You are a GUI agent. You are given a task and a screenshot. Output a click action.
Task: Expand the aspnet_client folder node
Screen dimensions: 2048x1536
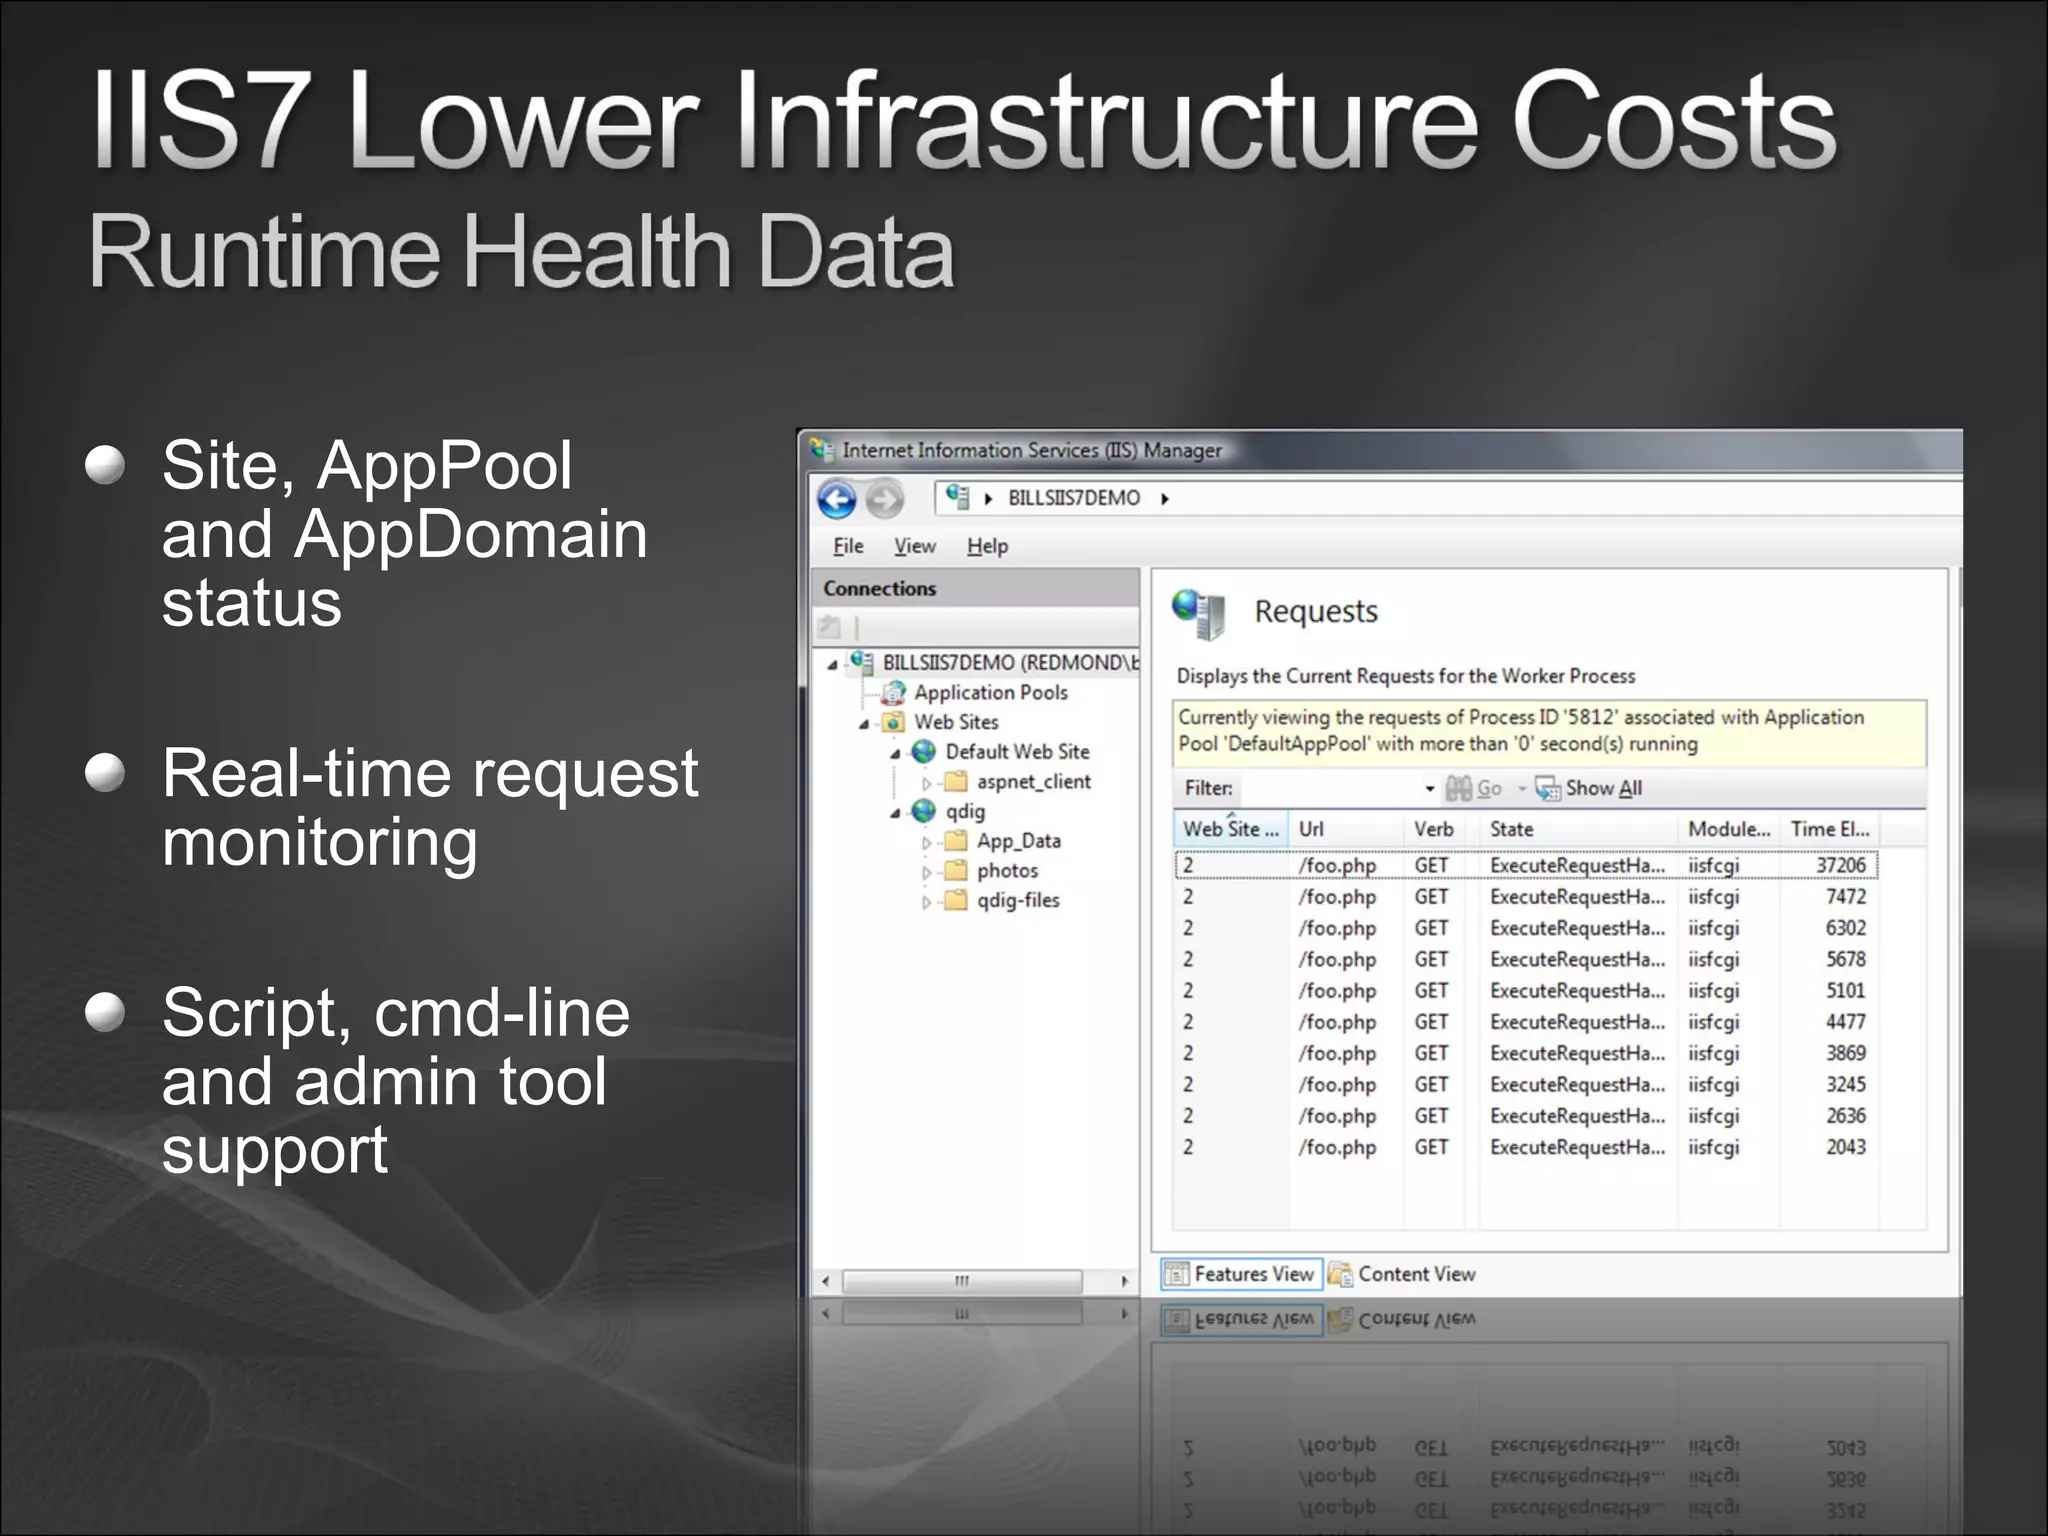click(927, 783)
